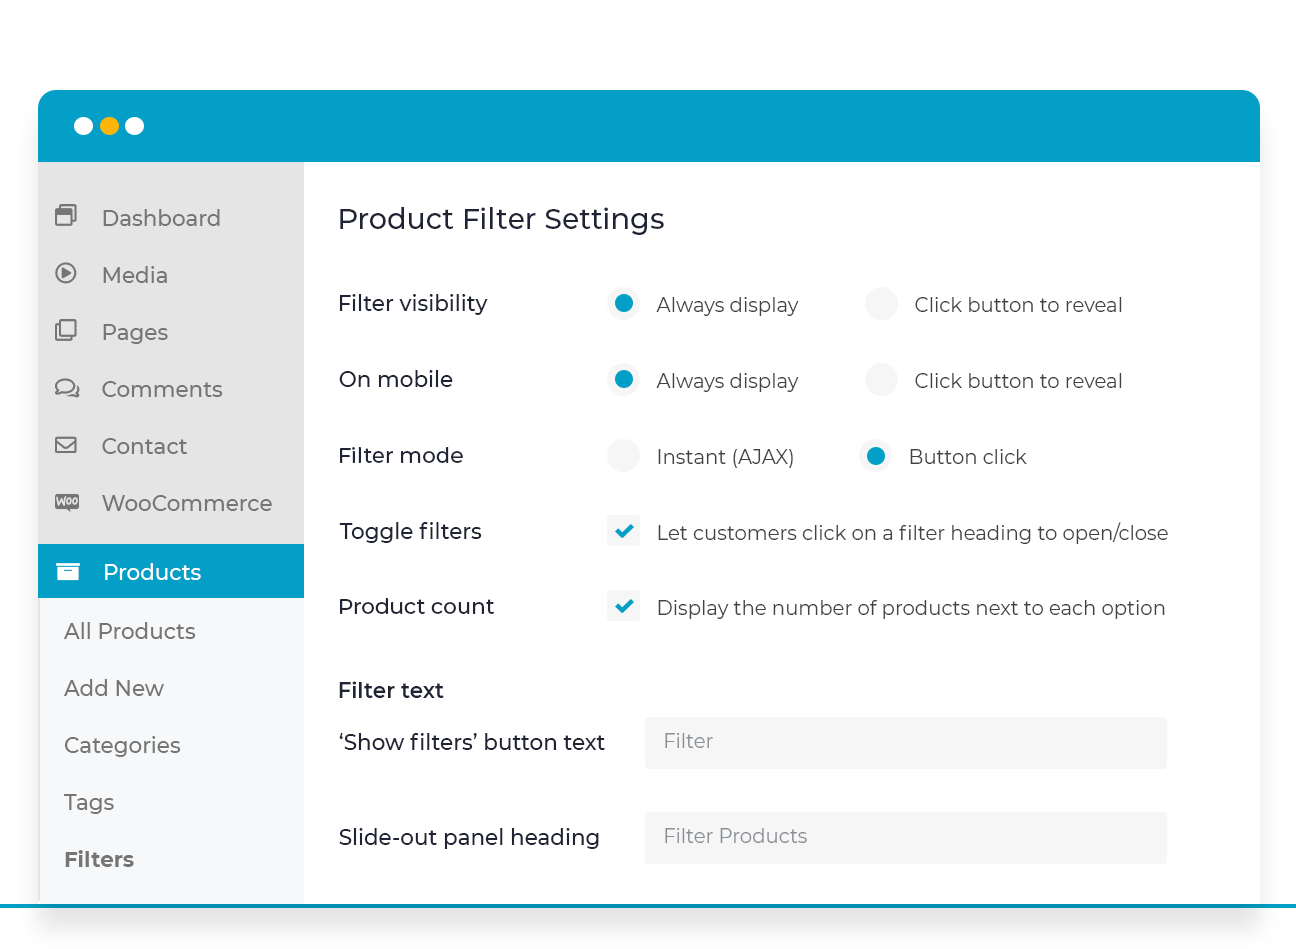The height and width of the screenshot is (949, 1296).
Task: Click the Toggle filters blue checkmark icon
Action: click(x=623, y=531)
